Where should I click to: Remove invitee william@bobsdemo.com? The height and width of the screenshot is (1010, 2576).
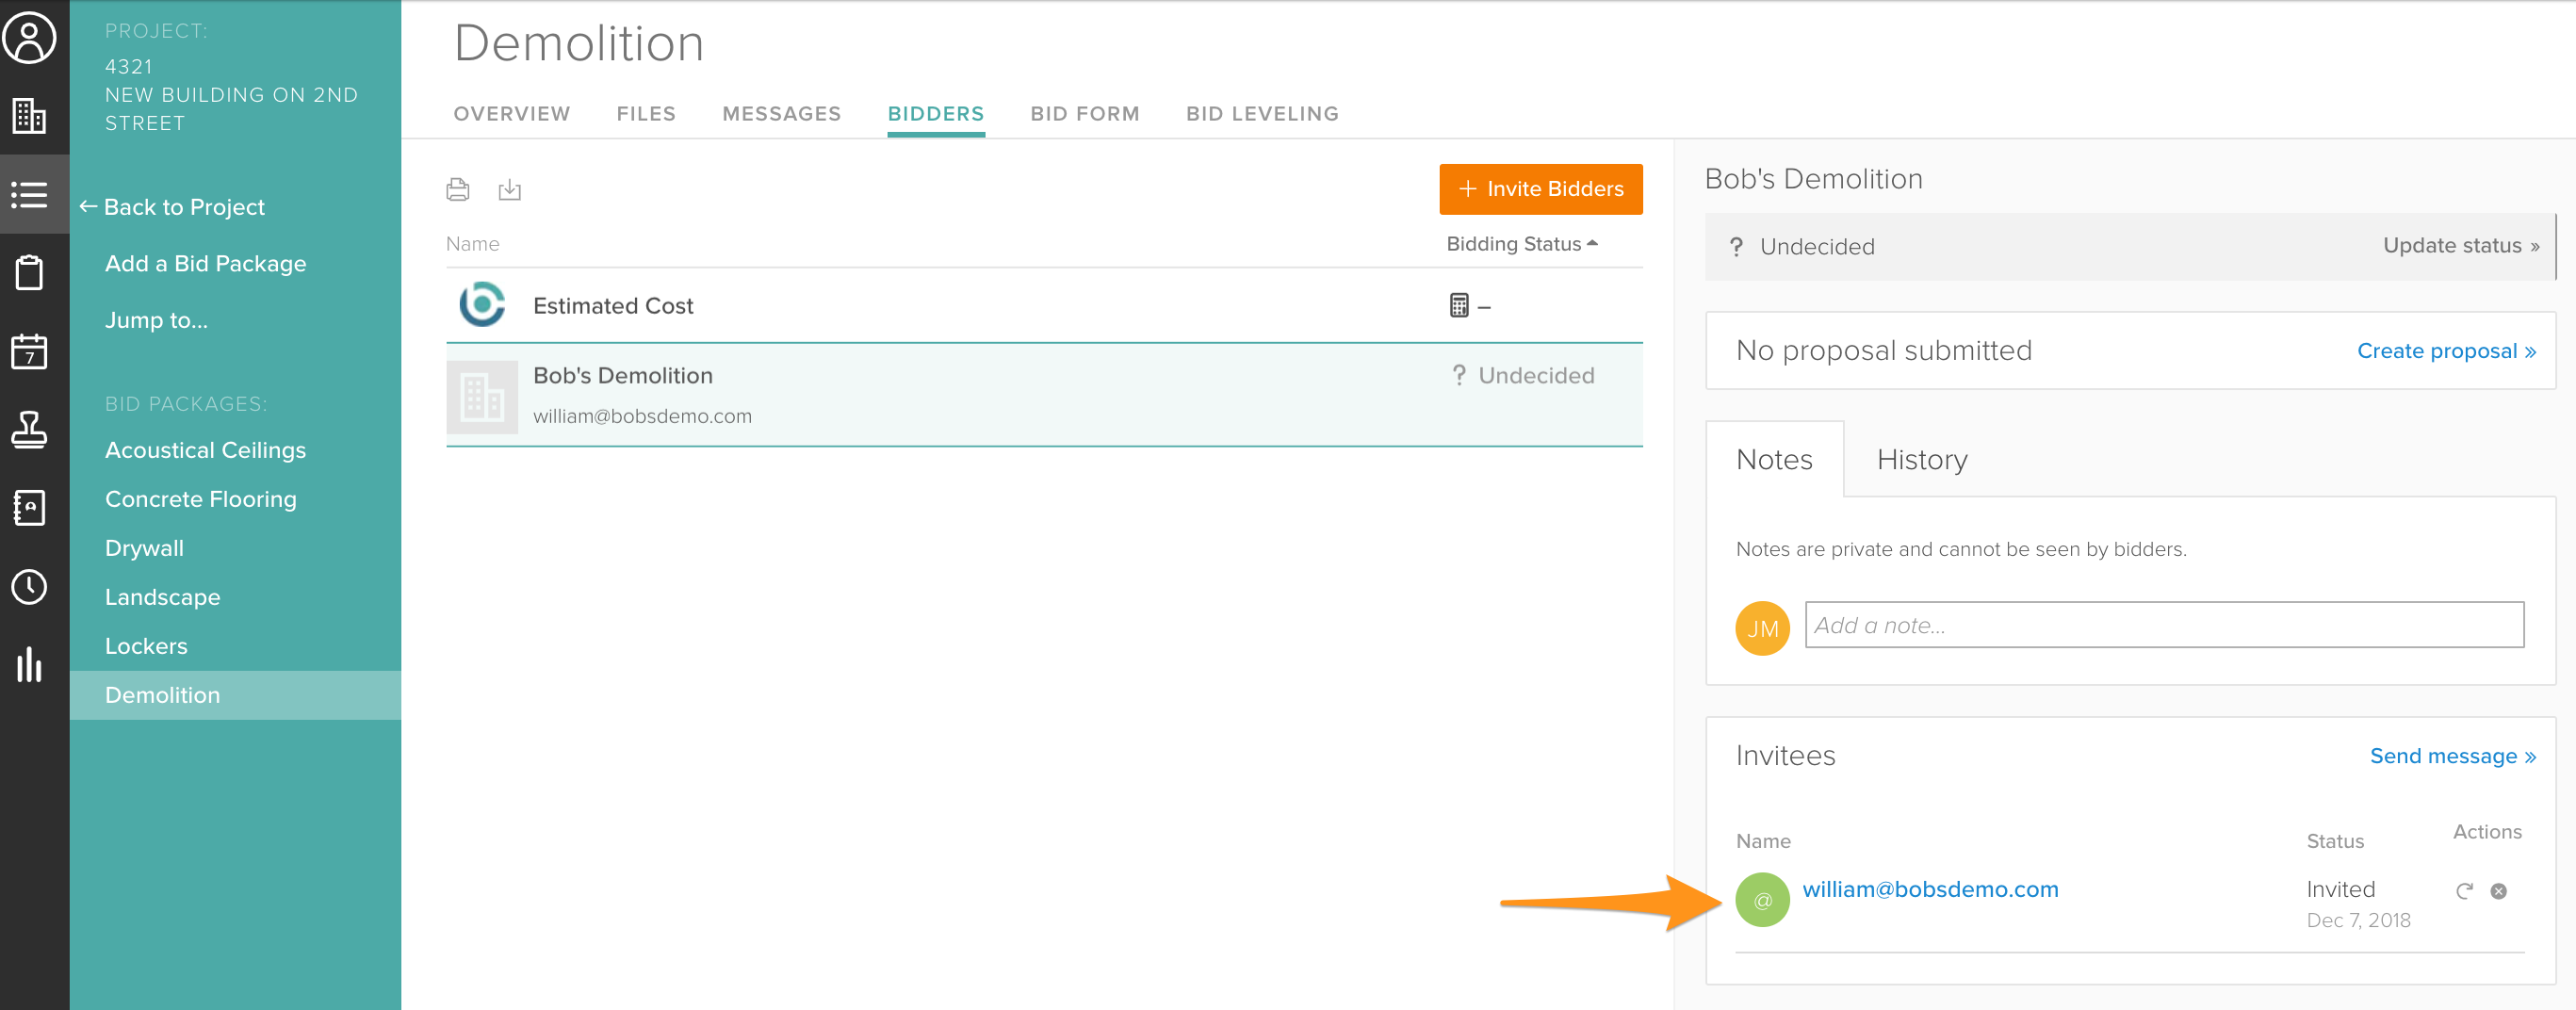2498,891
